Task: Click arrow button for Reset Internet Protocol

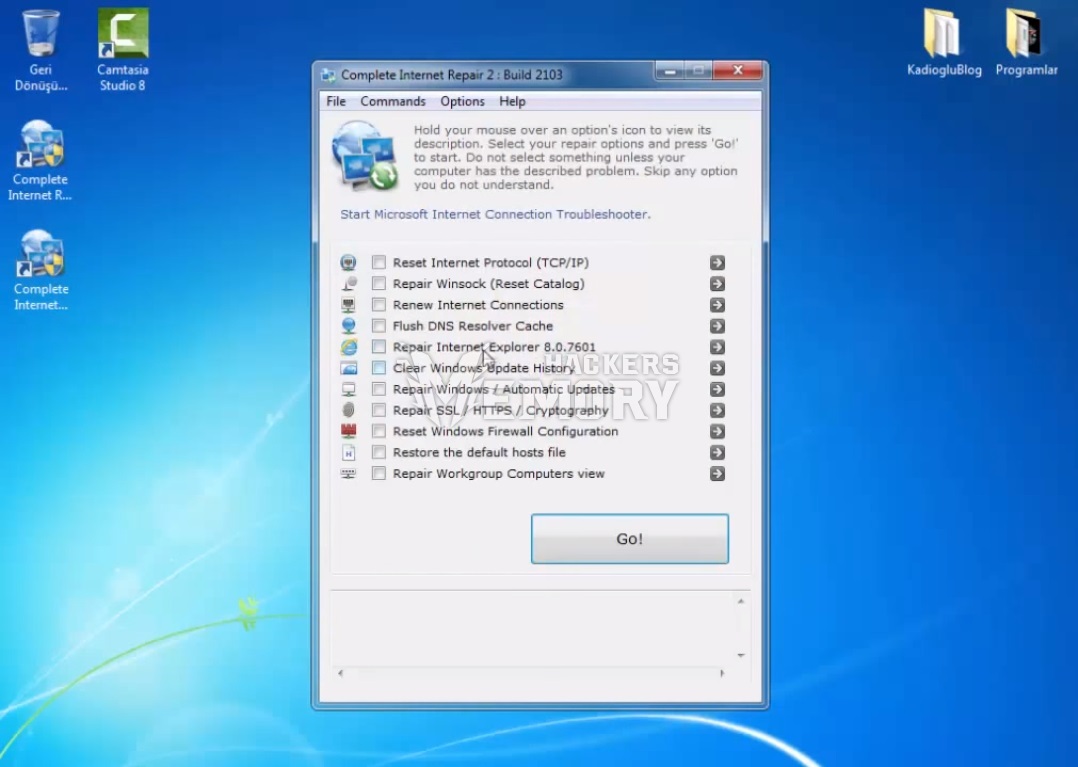Action: (x=717, y=263)
